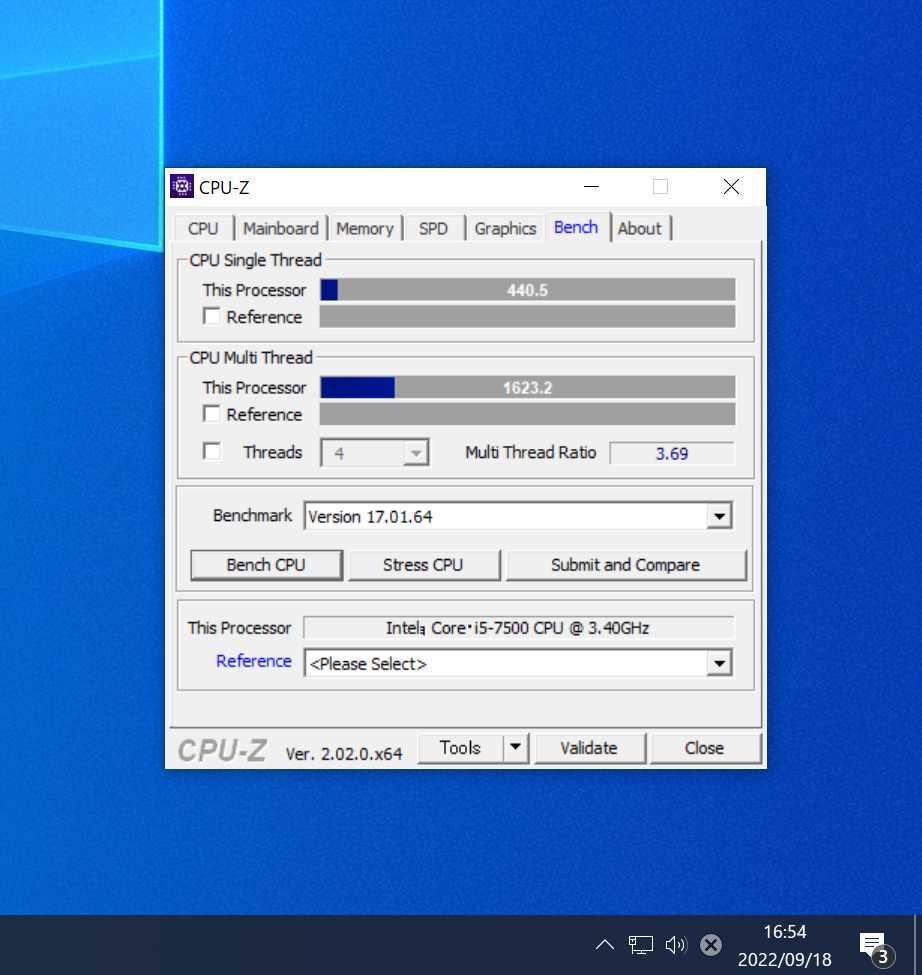Open the Reference processor Please Select dropdown
Image resolution: width=922 pixels, height=975 pixels.
[x=518, y=663]
